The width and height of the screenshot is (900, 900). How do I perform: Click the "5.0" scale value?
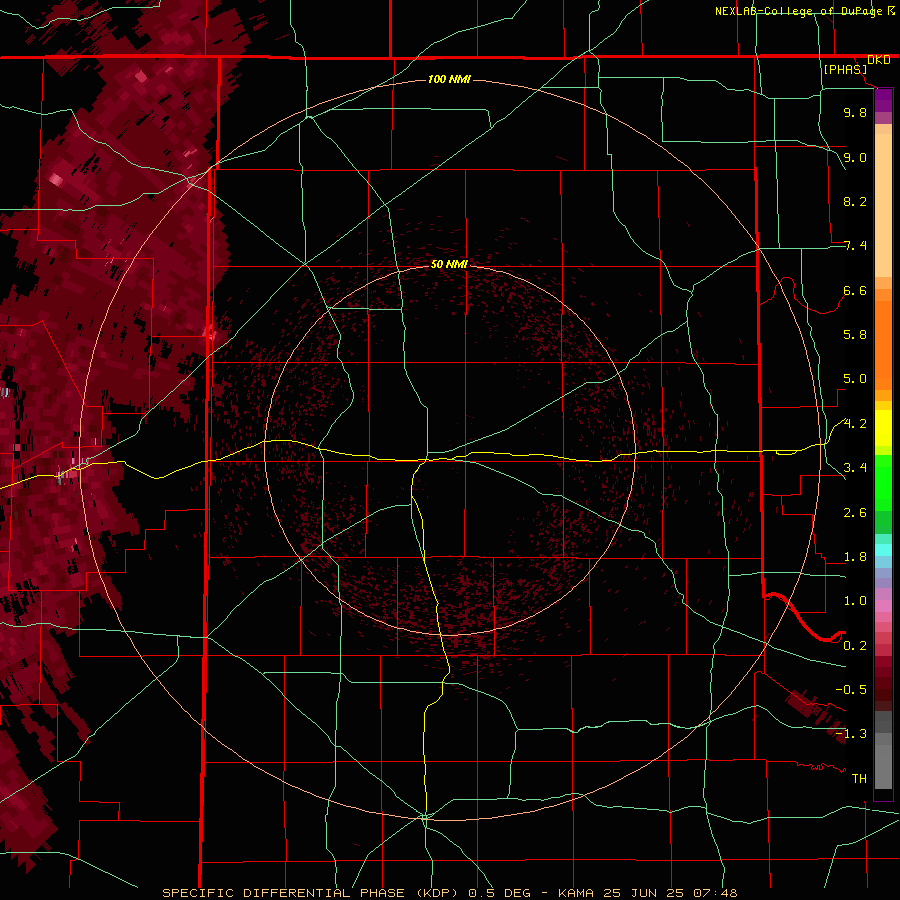click(x=855, y=379)
